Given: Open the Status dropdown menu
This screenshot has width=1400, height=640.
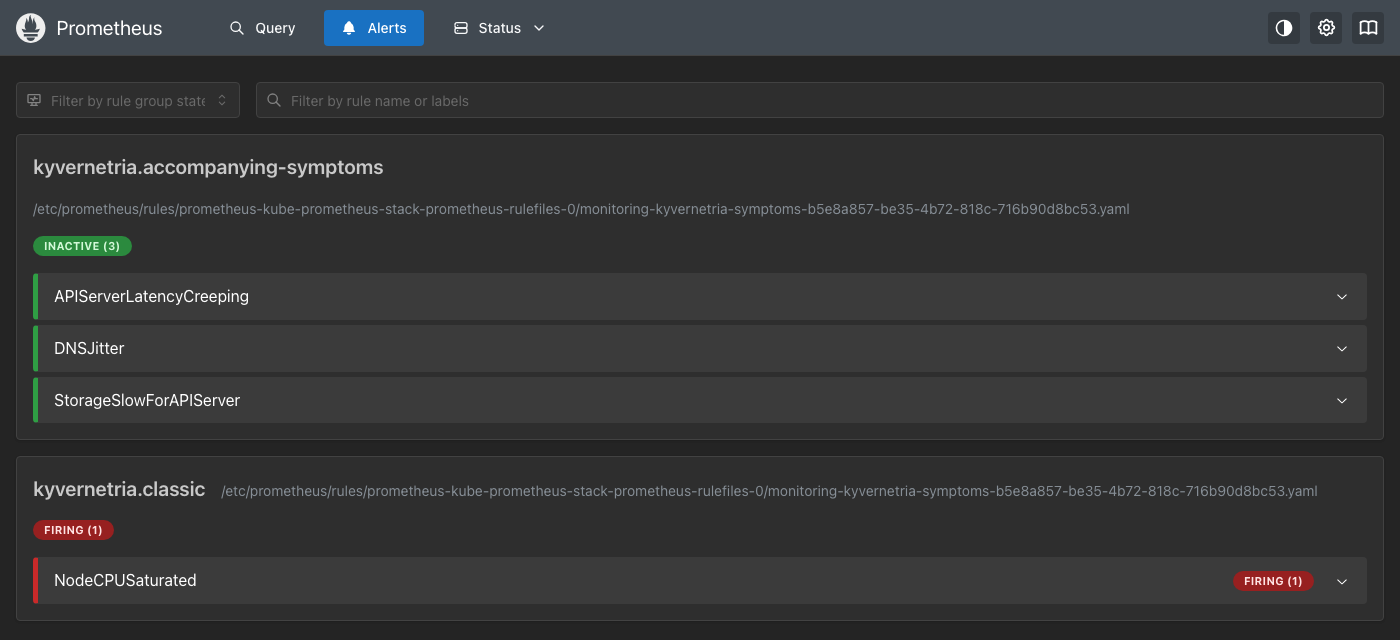Looking at the screenshot, I should (x=499, y=28).
